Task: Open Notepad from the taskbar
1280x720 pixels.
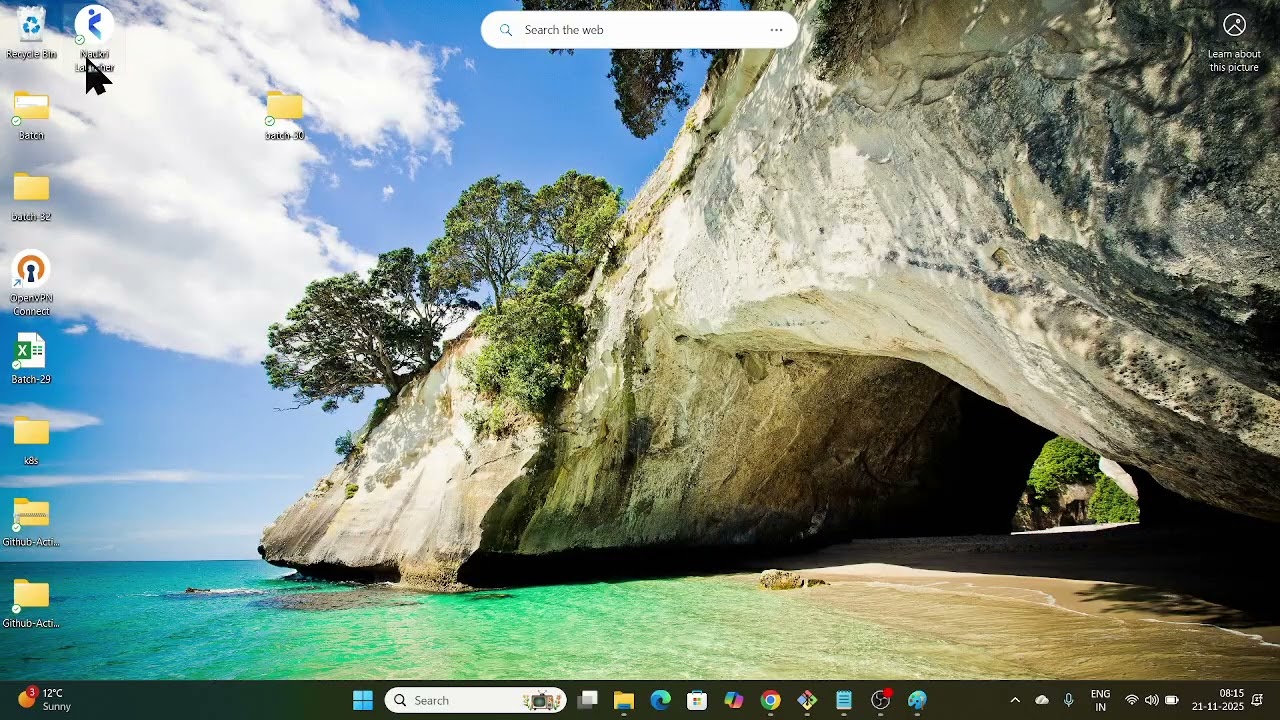Action: (x=844, y=700)
